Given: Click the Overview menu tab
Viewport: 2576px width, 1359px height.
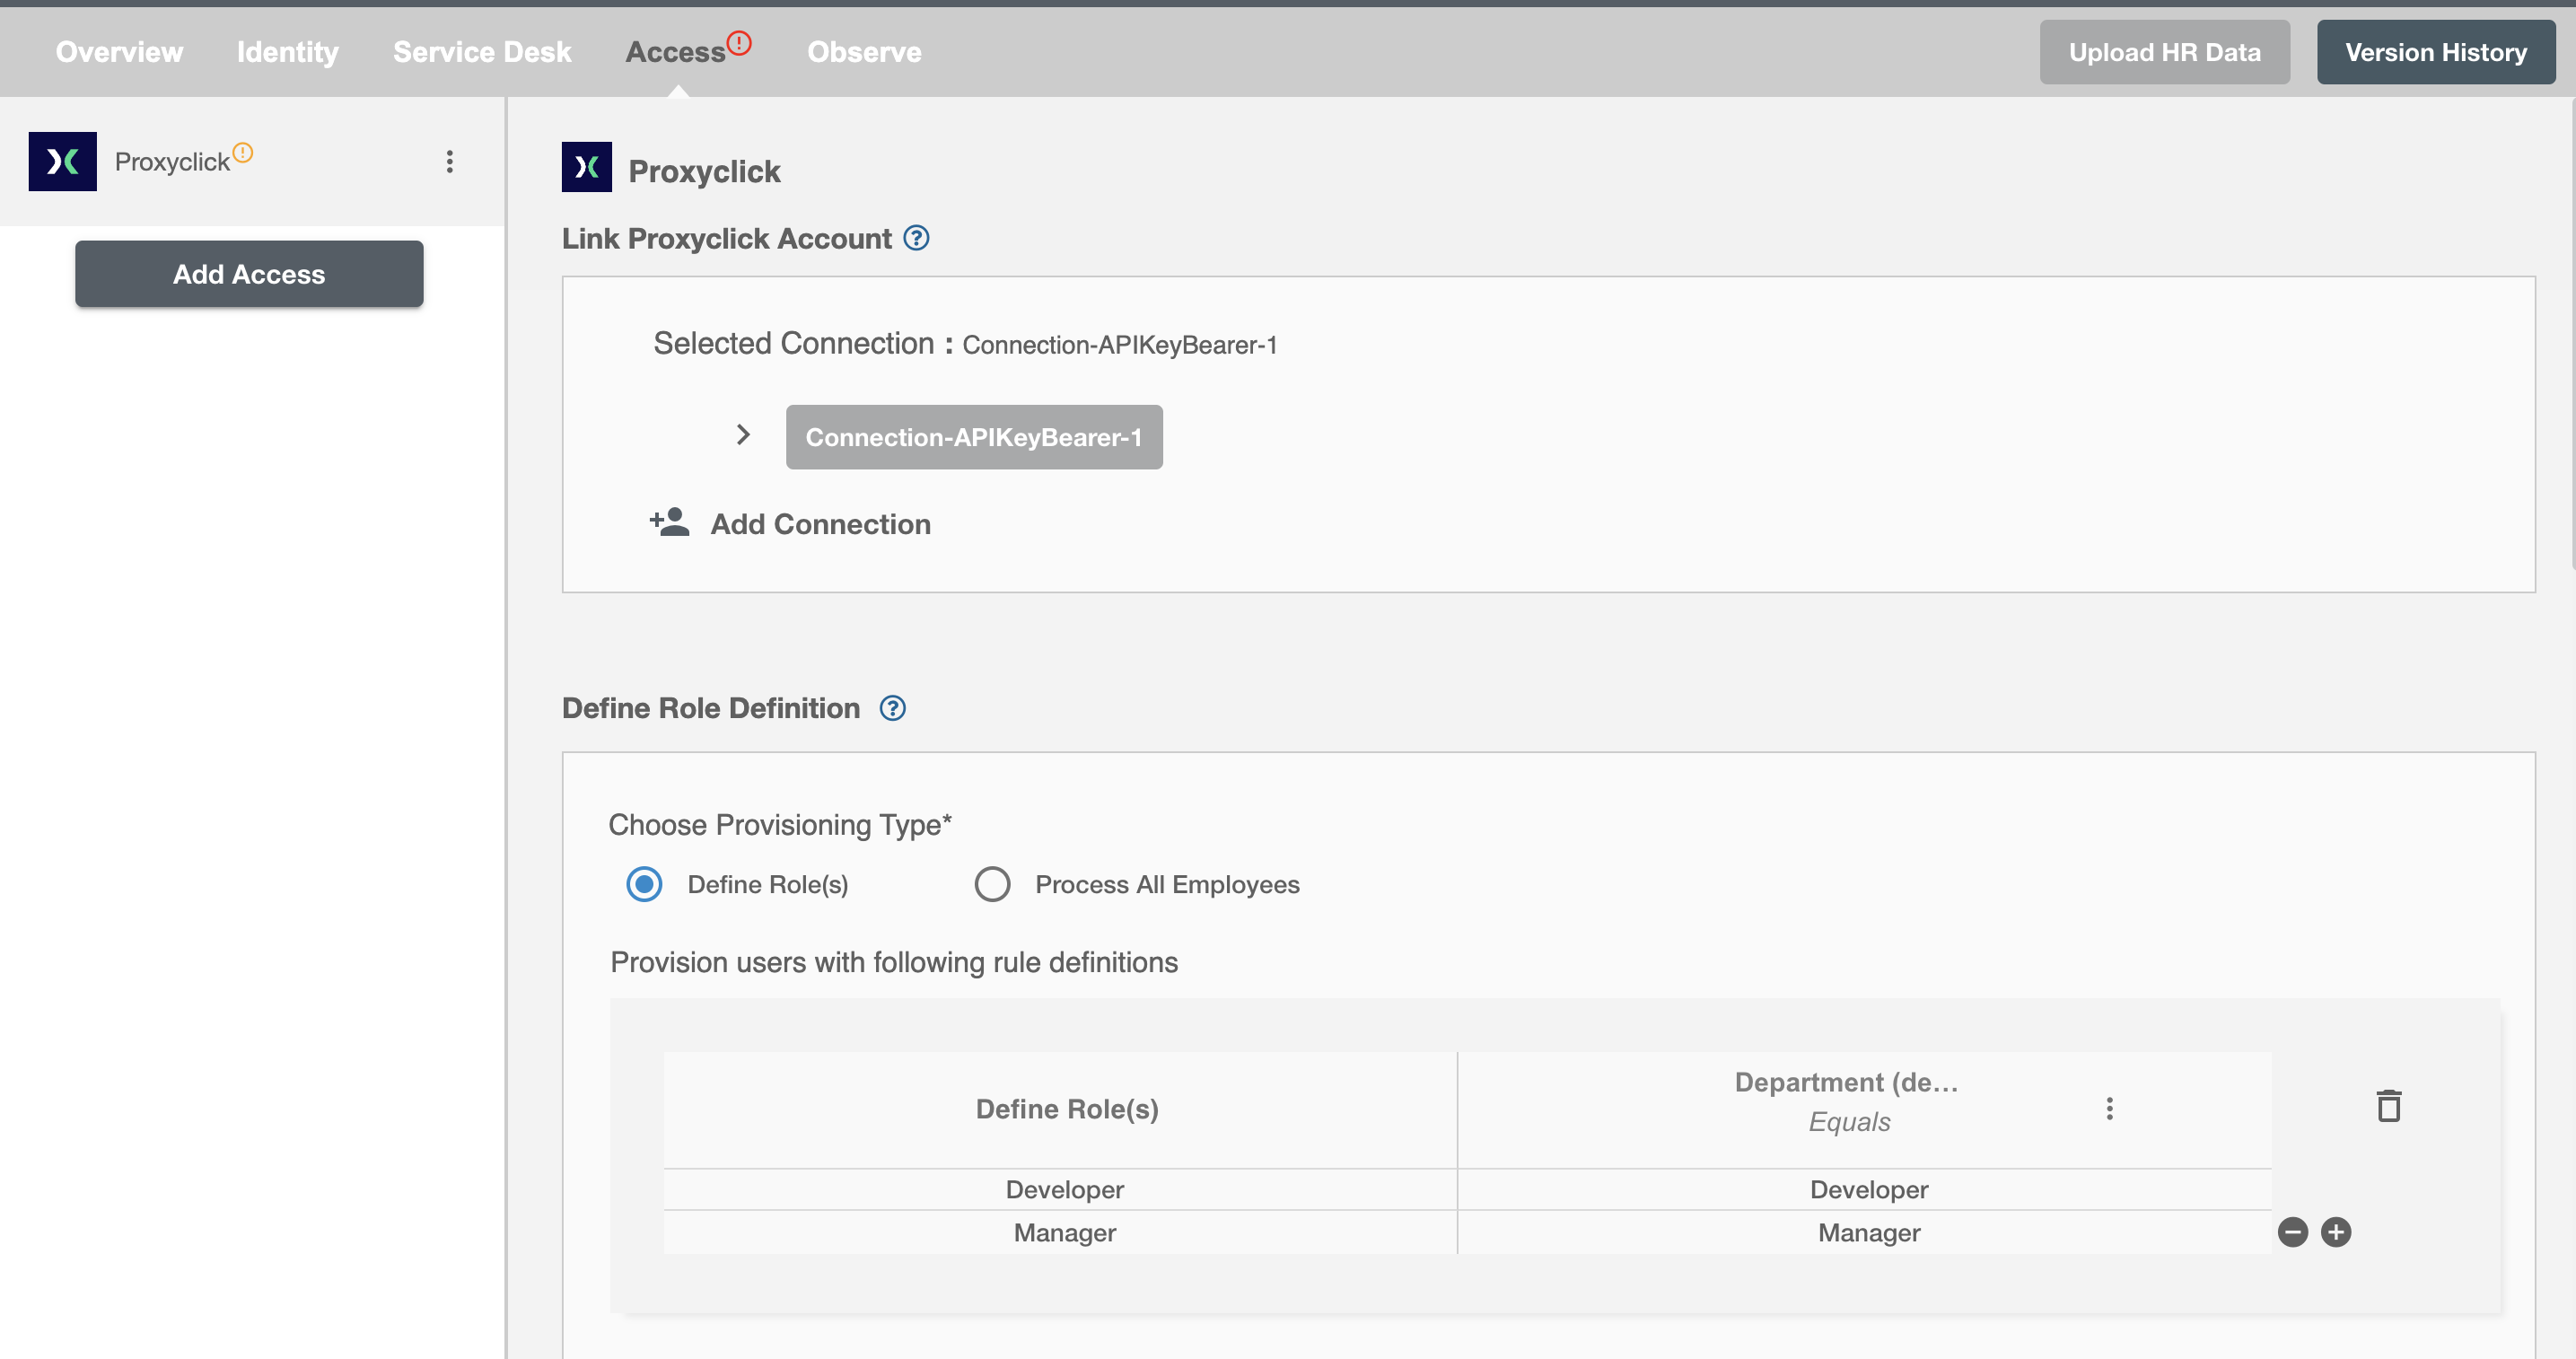Looking at the screenshot, I should [119, 51].
